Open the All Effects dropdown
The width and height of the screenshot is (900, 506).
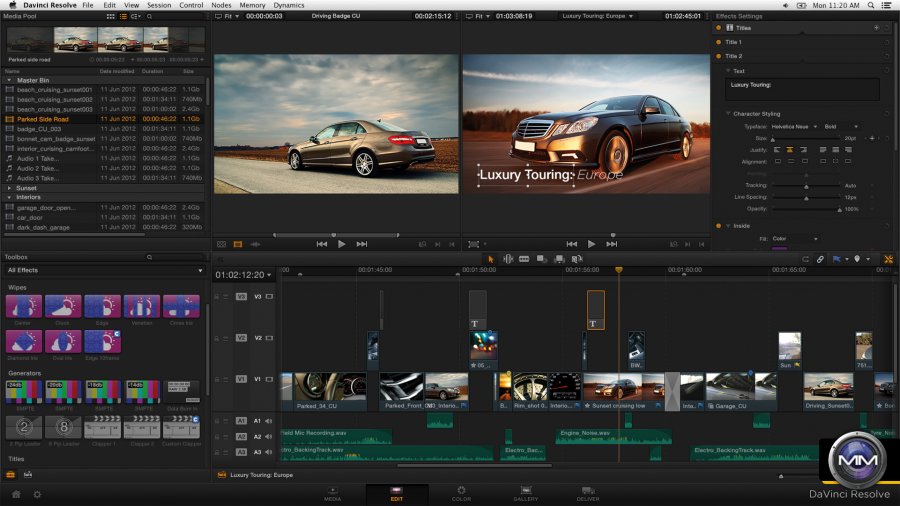(104, 270)
